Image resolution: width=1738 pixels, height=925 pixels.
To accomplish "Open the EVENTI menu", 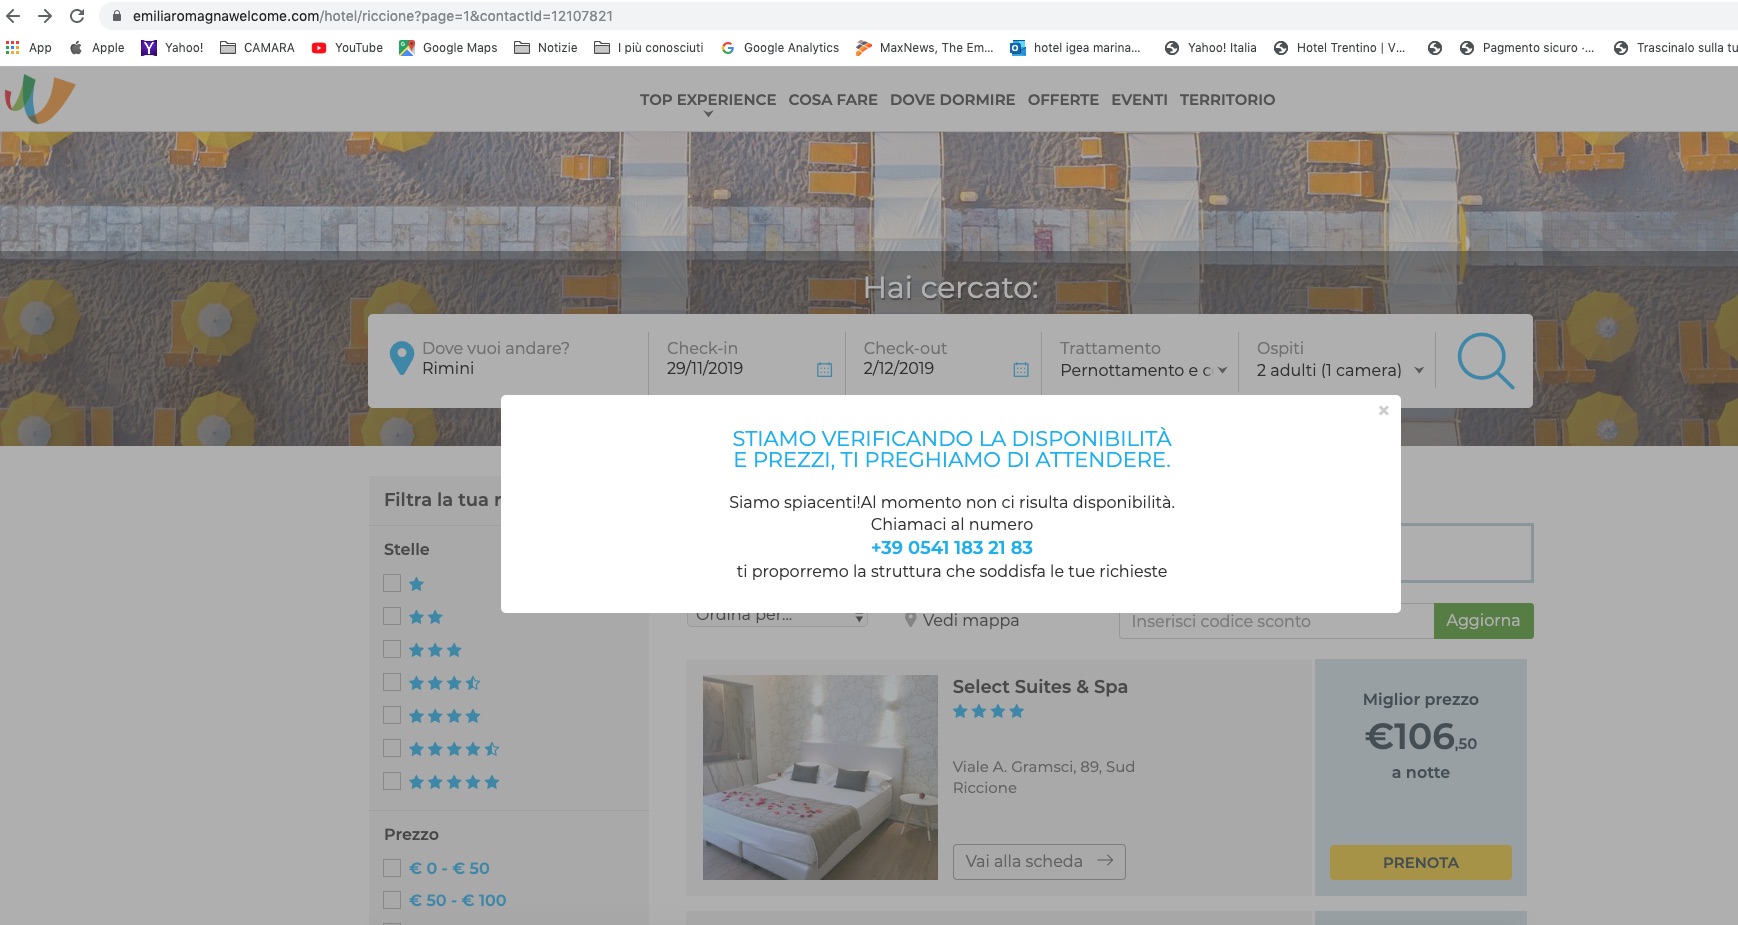I will click(x=1139, y=100).
